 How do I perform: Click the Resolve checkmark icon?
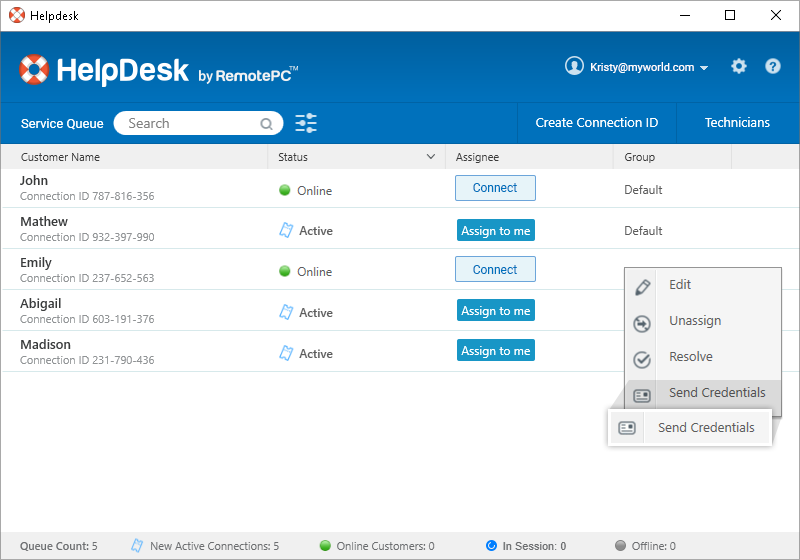[643, 359]
